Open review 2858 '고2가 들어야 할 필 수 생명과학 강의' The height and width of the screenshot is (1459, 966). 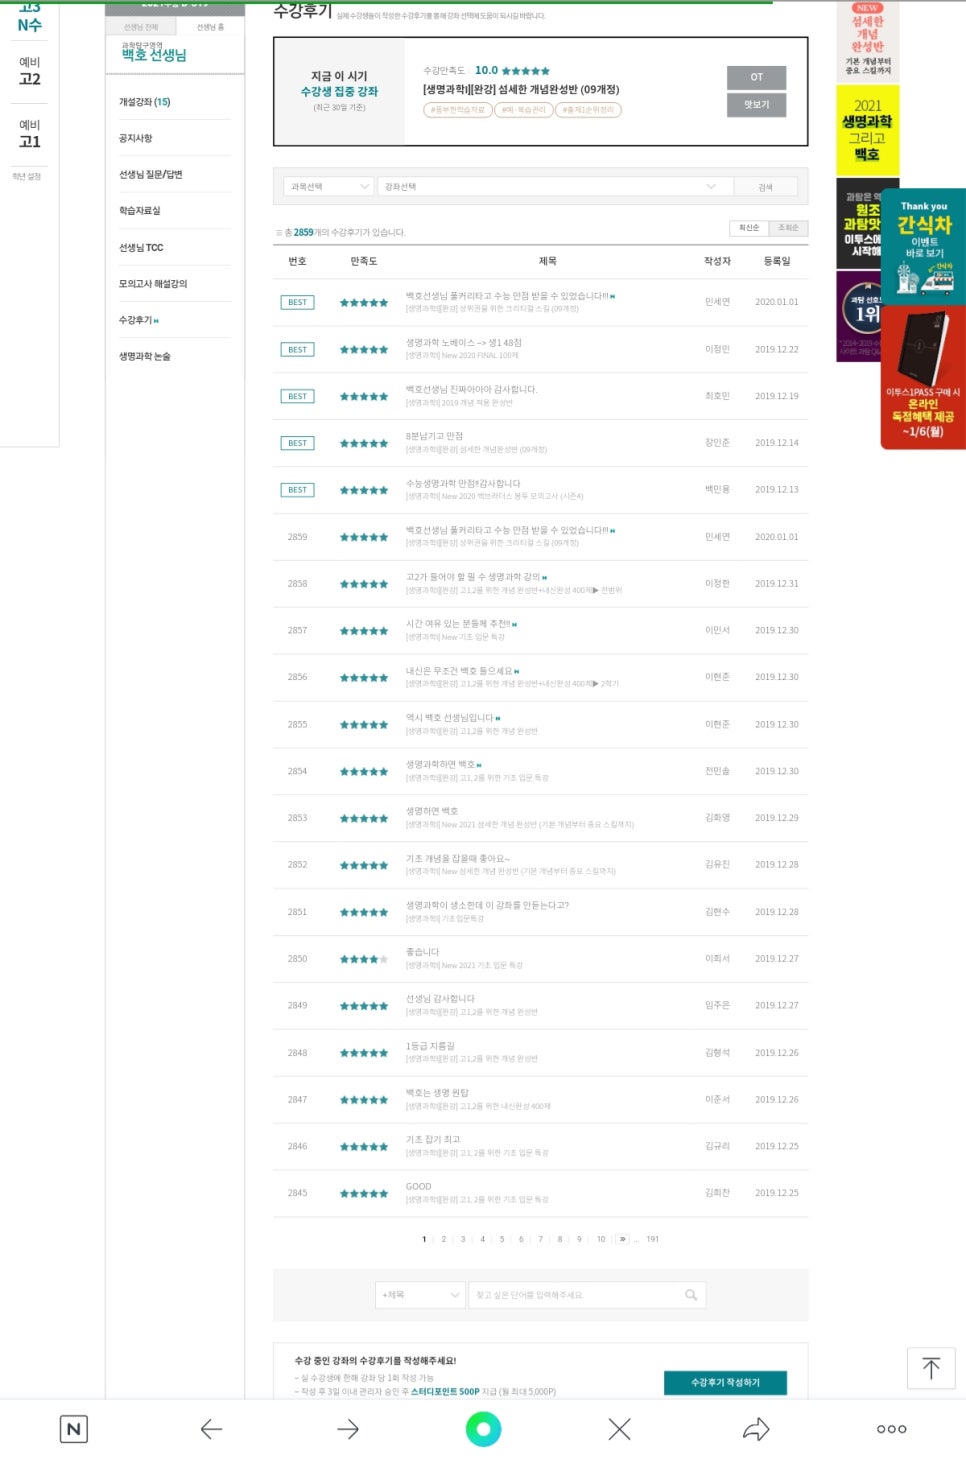pos(473,577)
